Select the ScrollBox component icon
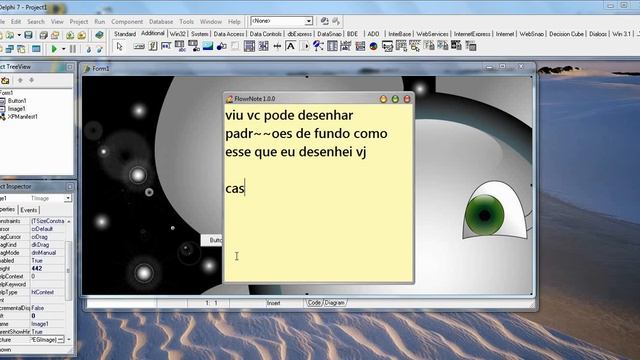This screenshot has width=640, height=360. click(249, 46)
